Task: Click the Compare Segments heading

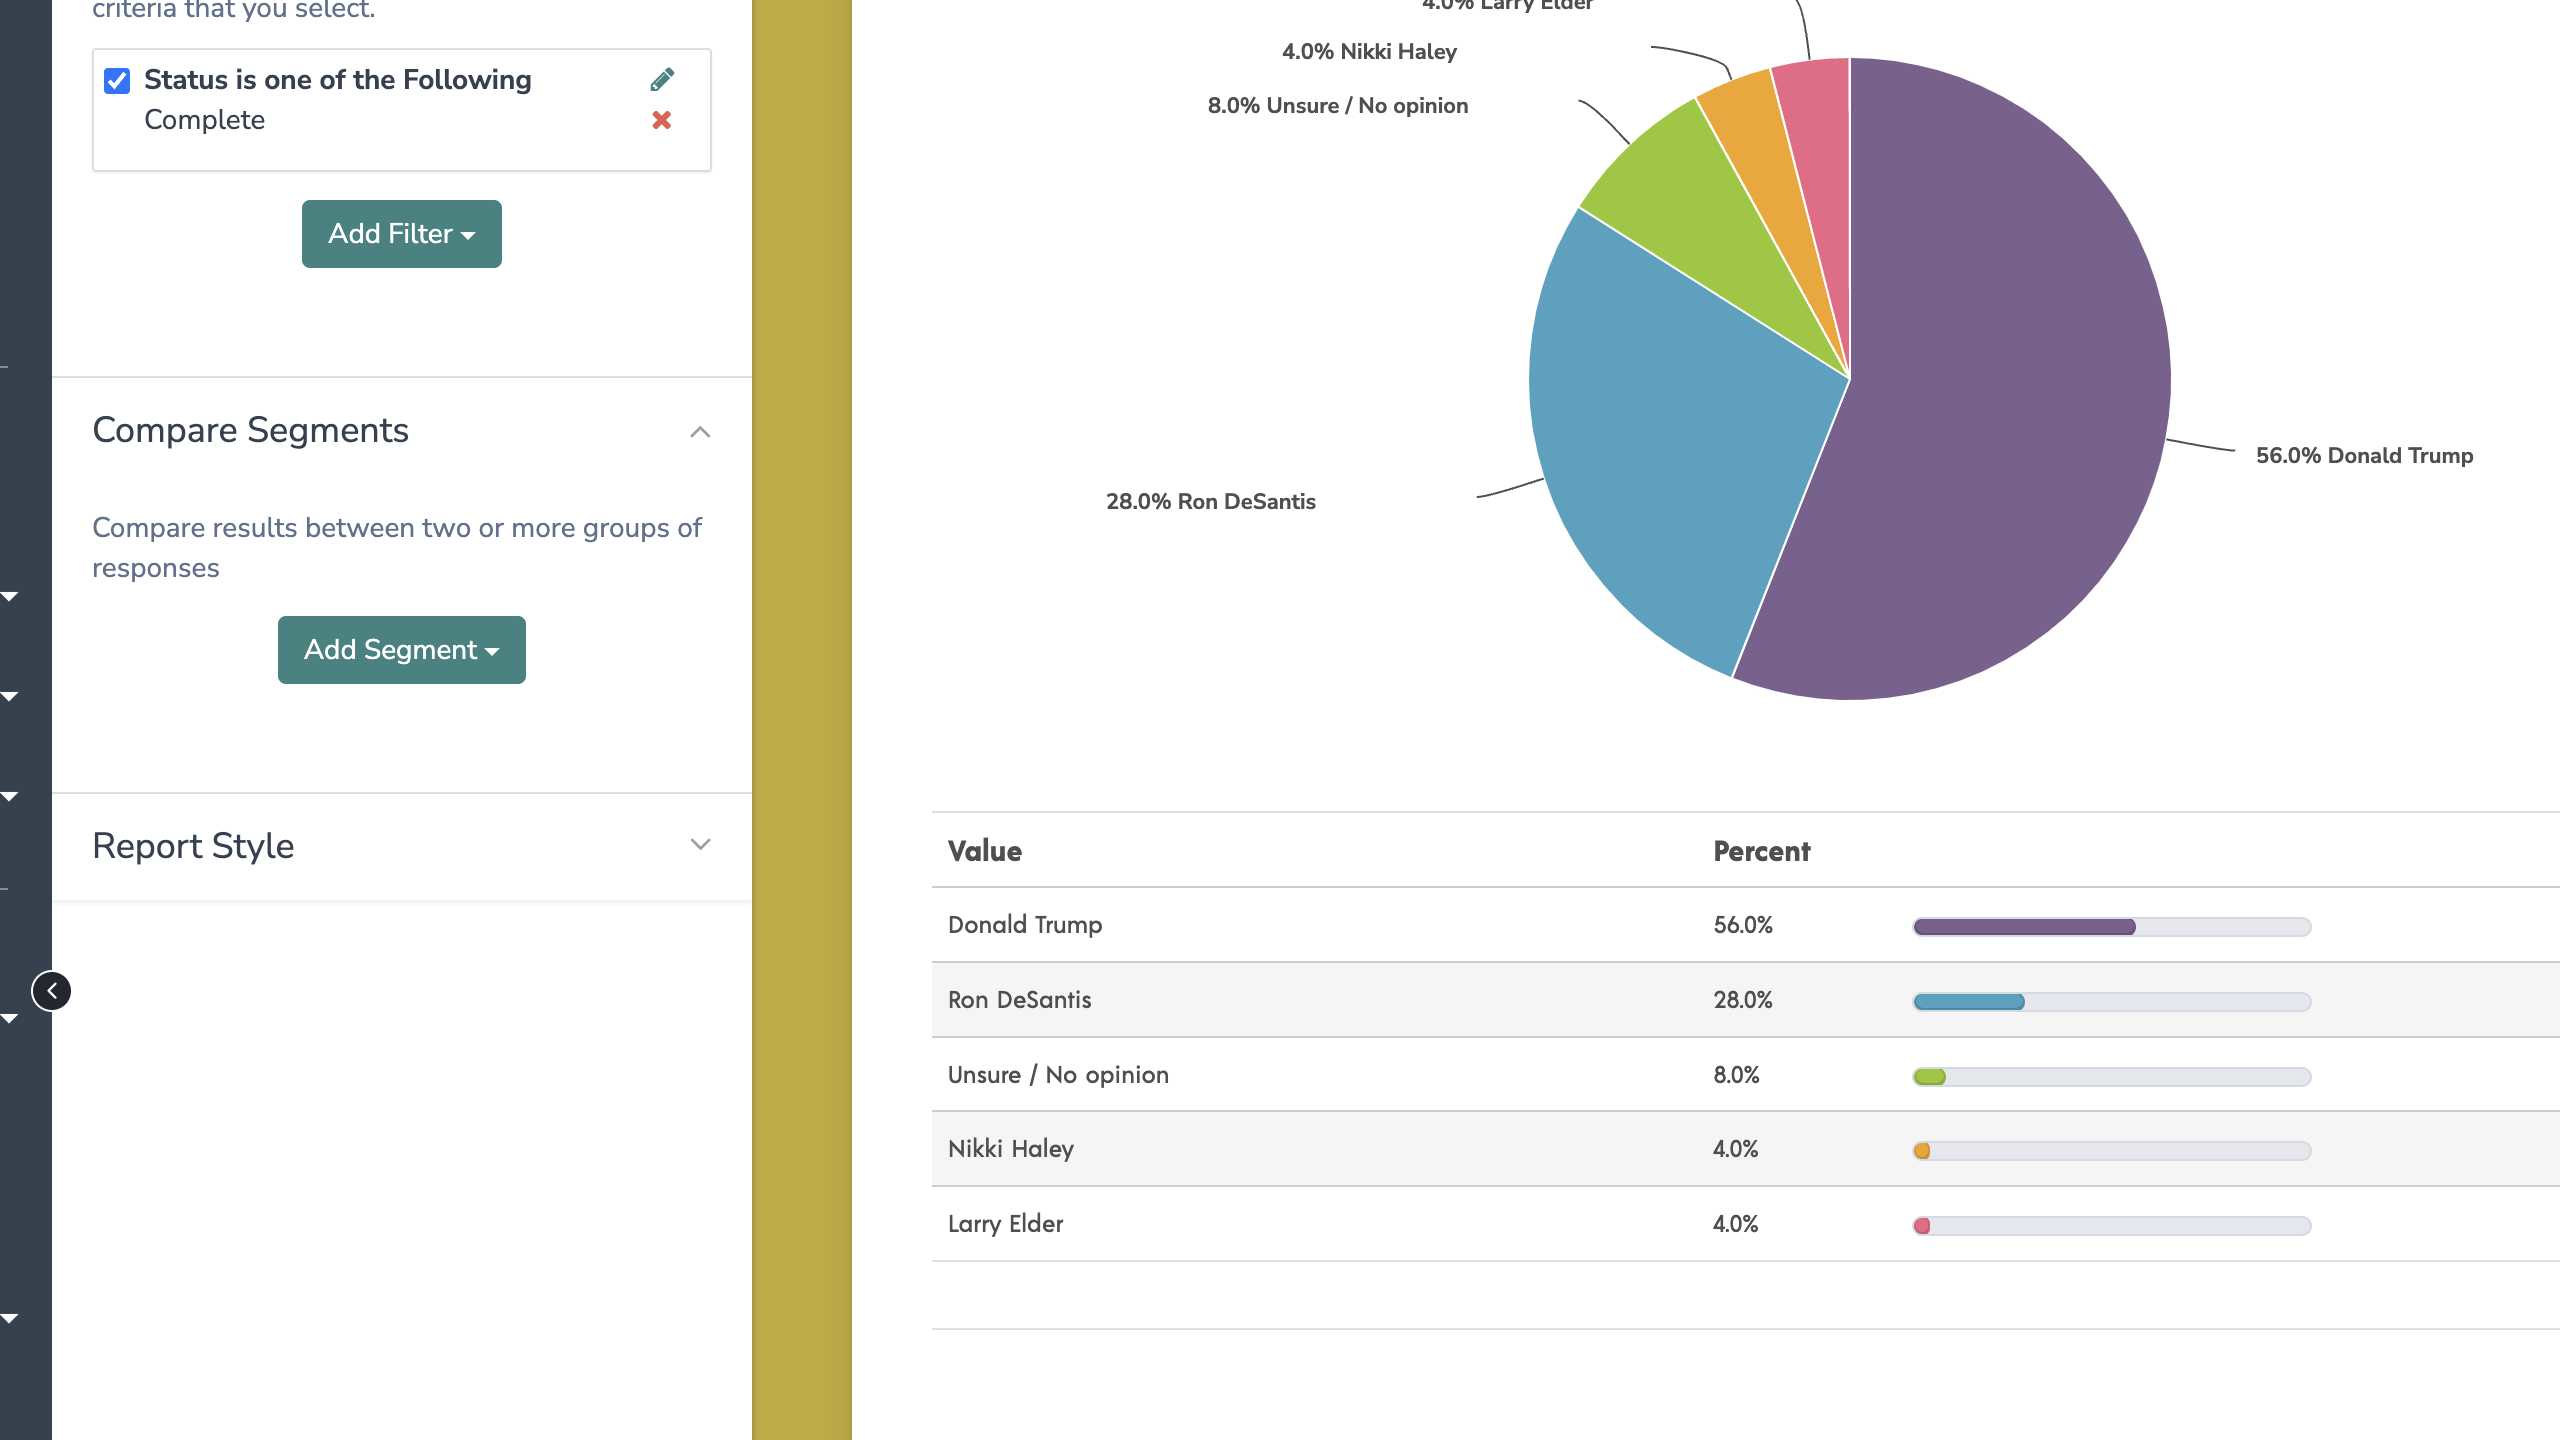Action: [x=251, y=430]
